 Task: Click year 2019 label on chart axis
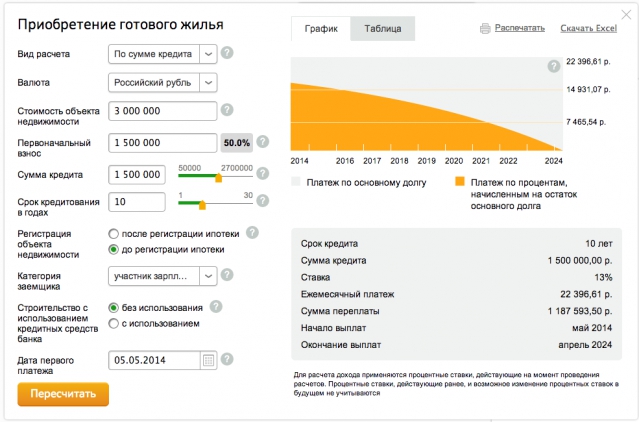[427, 161]
